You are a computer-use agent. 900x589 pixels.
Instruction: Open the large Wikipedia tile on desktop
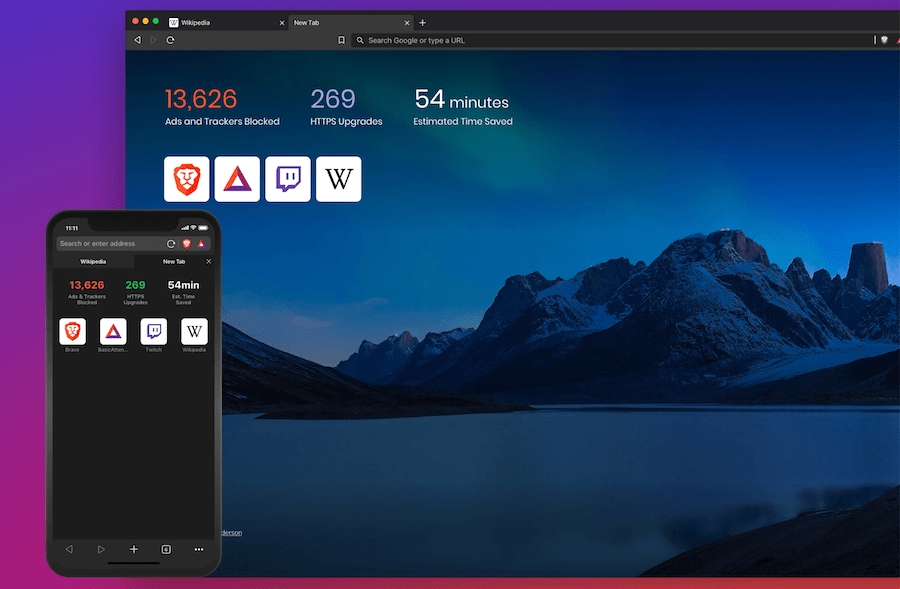pyautogui.click(x=339, y=179)
